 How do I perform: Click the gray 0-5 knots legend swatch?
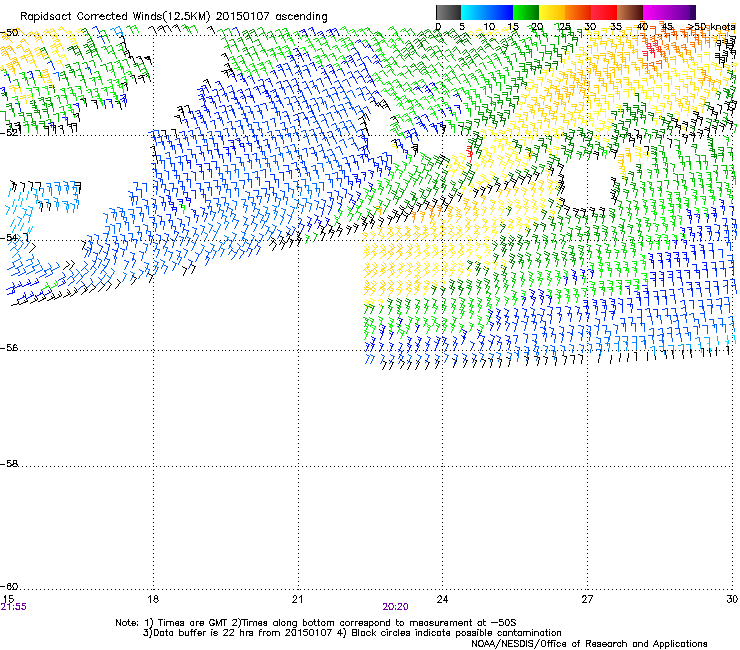click(x=448, y=12)
